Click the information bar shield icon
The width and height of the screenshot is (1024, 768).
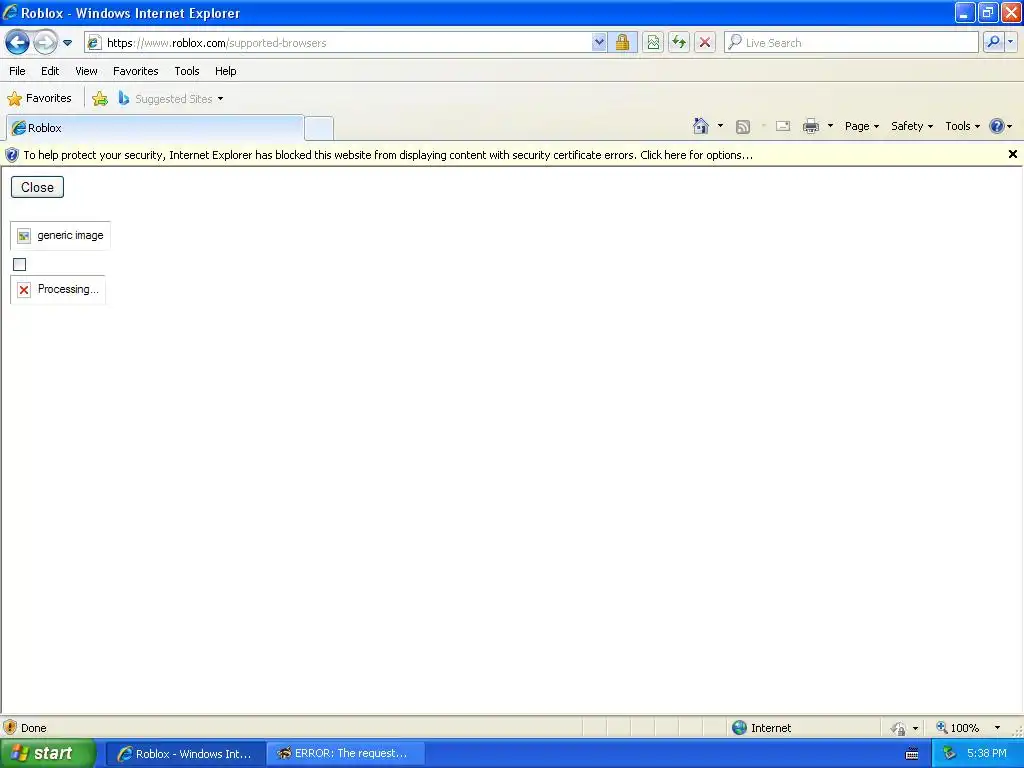(12, 155)
